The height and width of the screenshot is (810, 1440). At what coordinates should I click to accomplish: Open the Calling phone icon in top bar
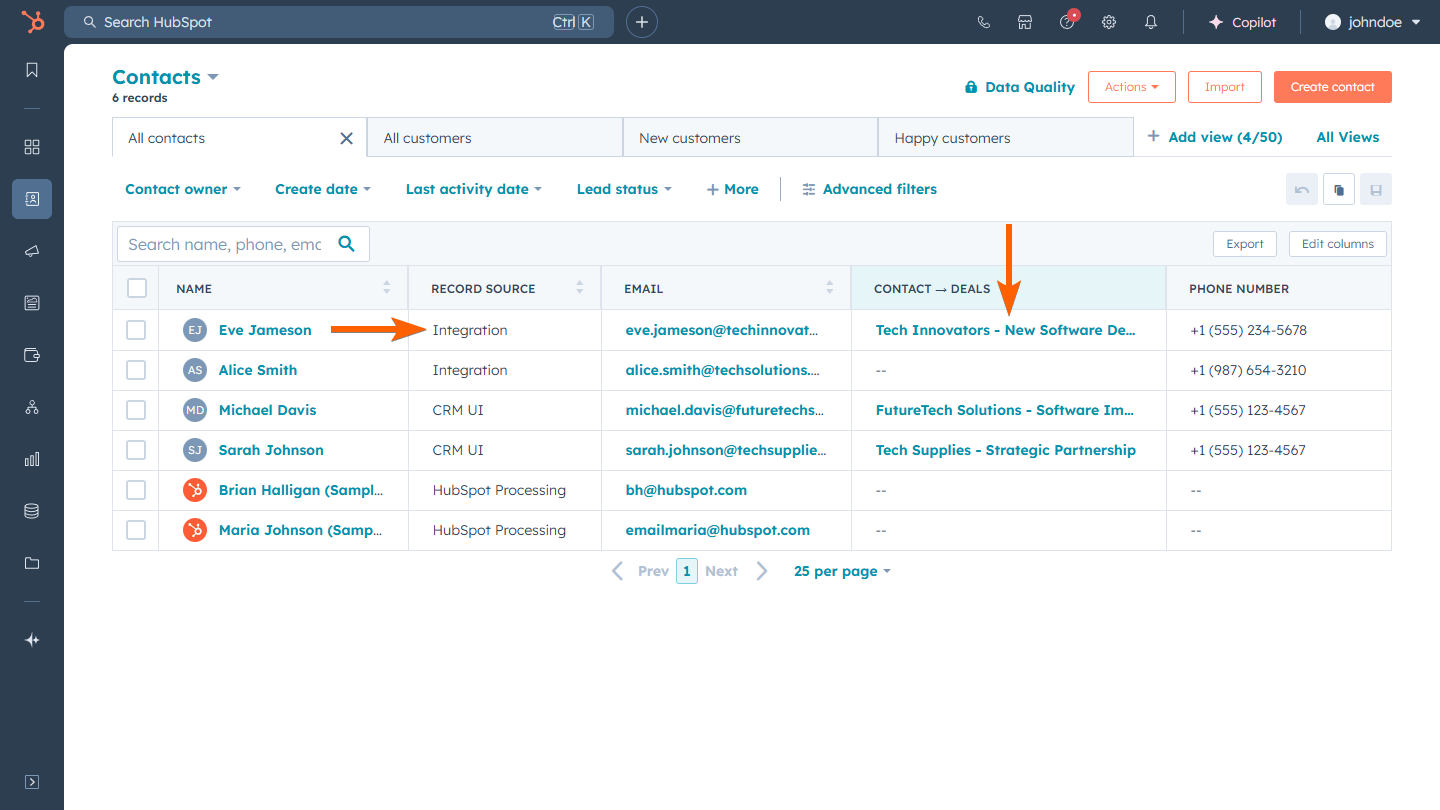tap(983, 22)
